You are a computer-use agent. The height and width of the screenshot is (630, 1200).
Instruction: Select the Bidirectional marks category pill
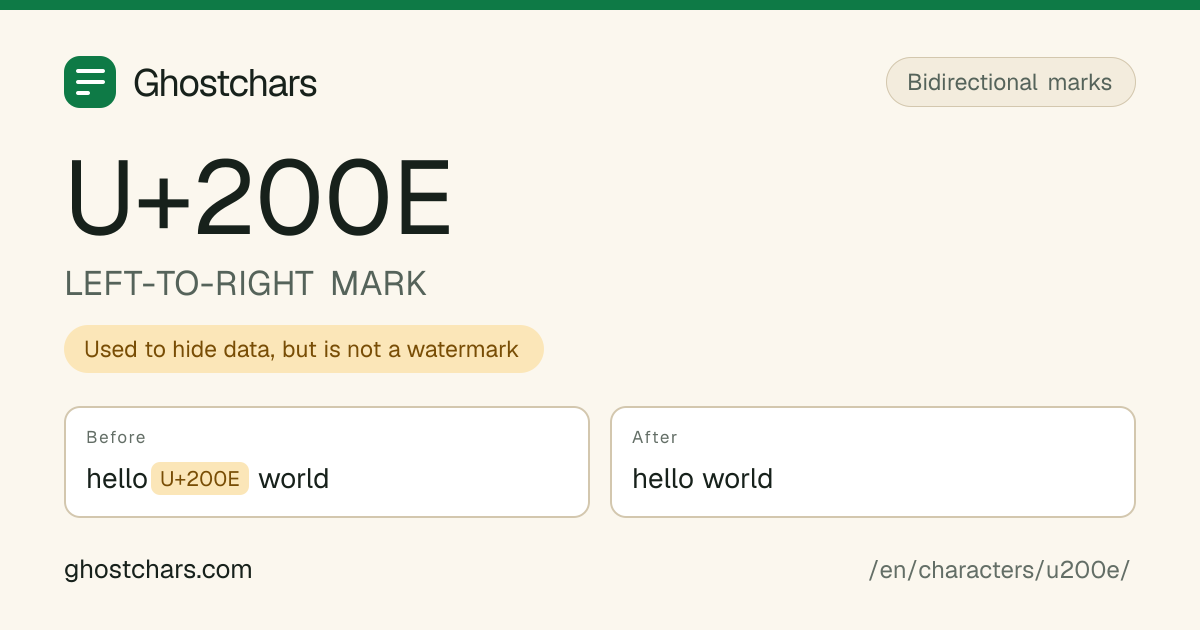1010,82
